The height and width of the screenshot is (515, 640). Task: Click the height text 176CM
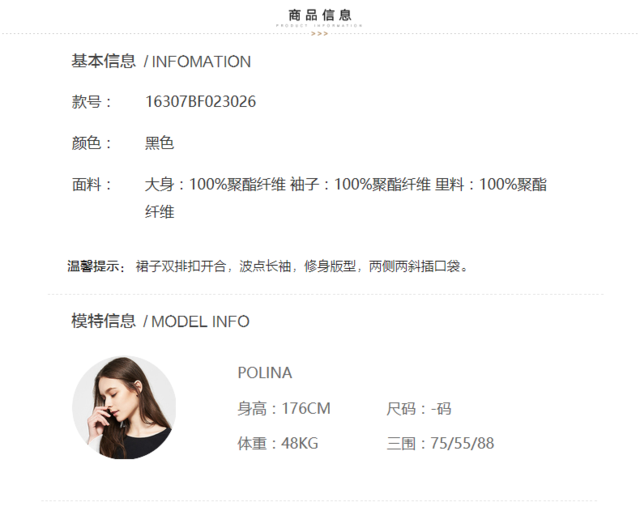pos(306,408)
